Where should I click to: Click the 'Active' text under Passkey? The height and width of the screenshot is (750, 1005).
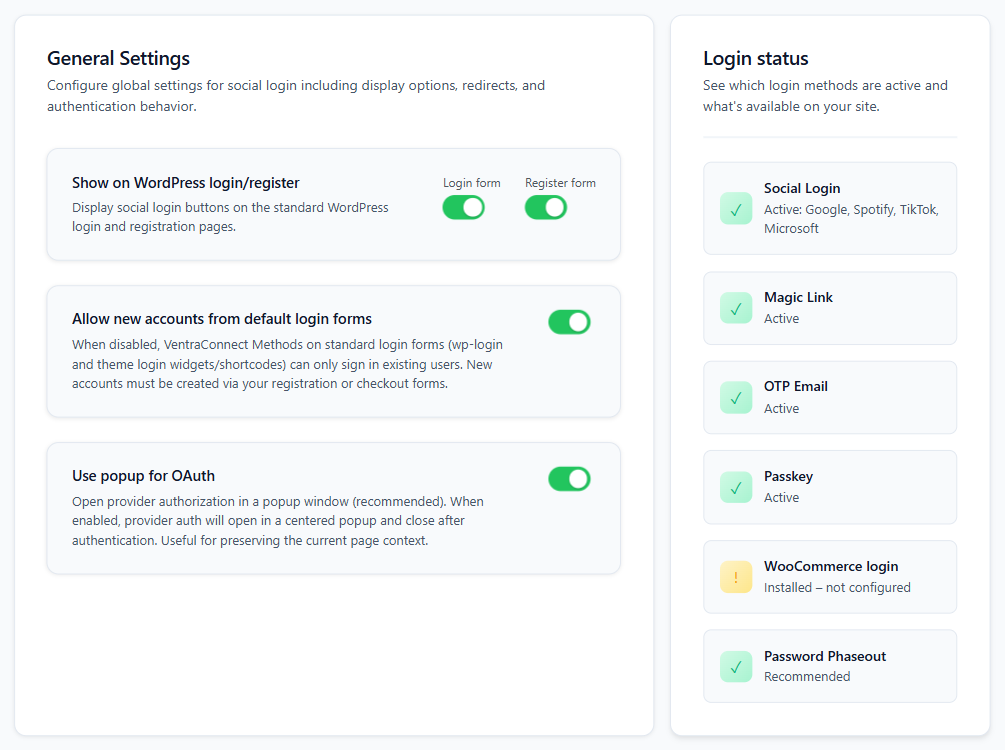pos(781,497)
